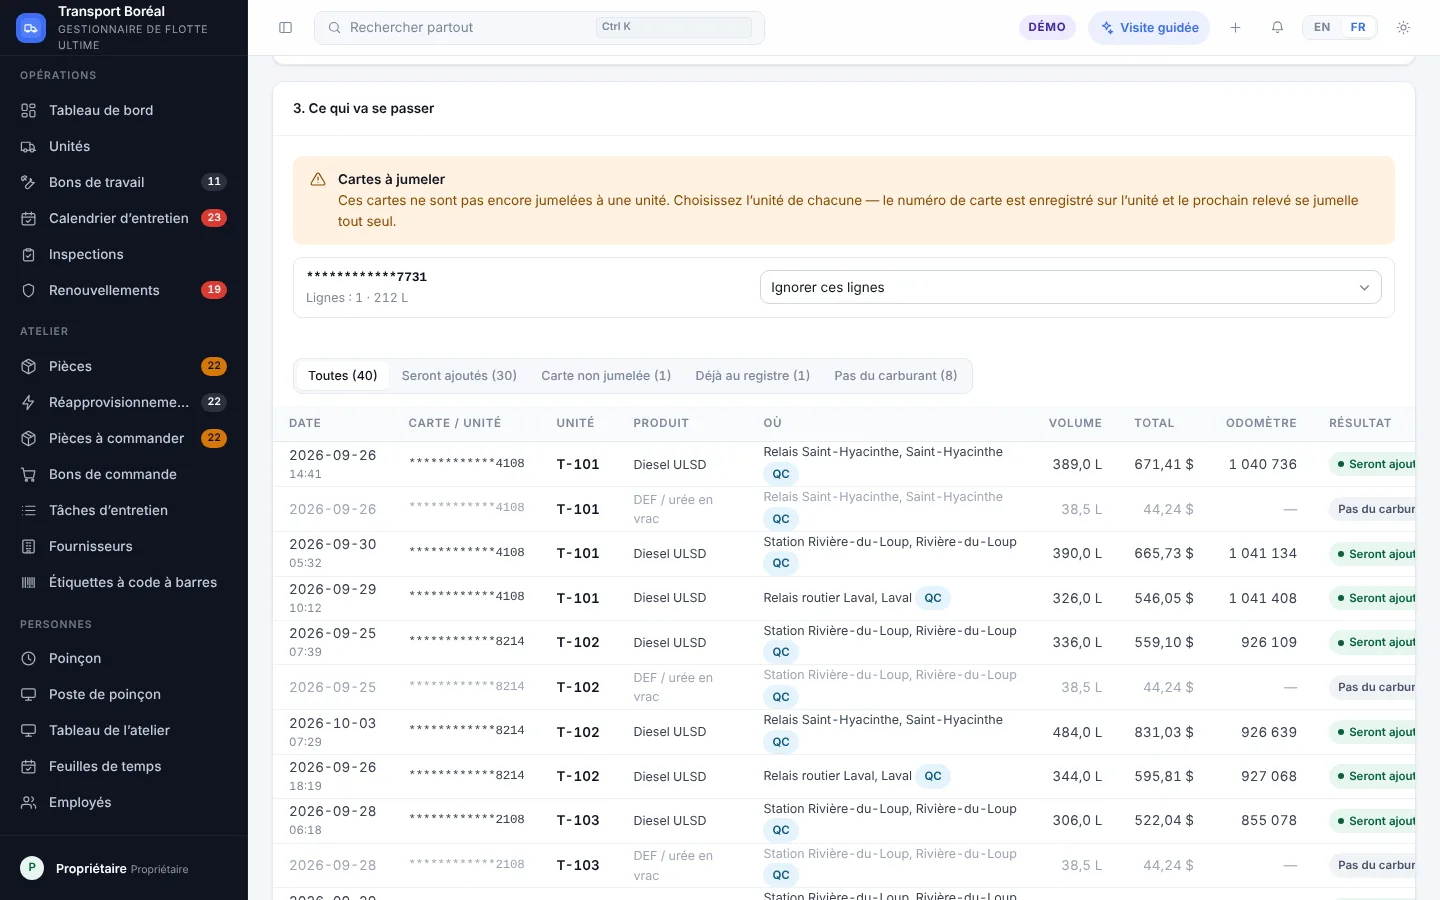Open Tableau de bord from sidebar
1440x900 pixels.
124,110
